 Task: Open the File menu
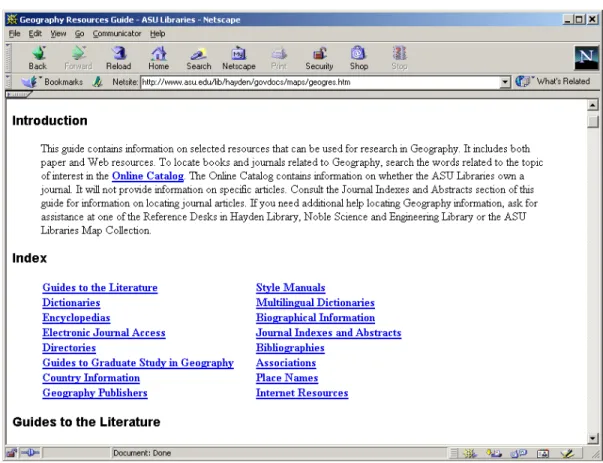click(14, 34)
